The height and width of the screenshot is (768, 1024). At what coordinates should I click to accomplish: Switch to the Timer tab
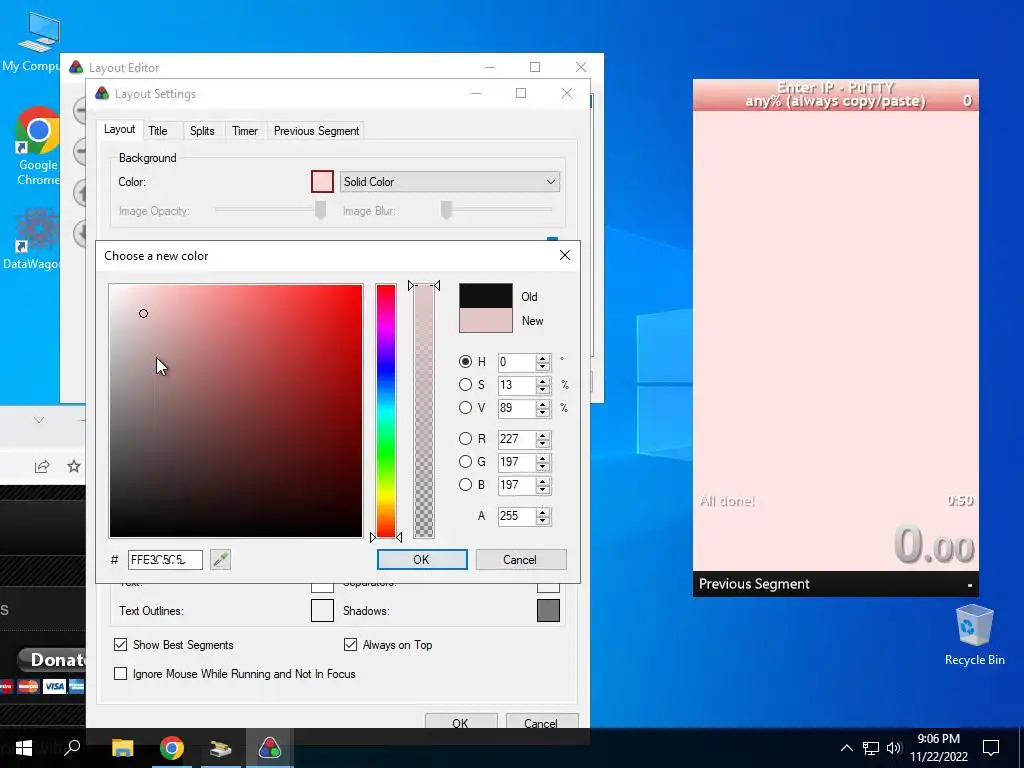pos(245,131)
